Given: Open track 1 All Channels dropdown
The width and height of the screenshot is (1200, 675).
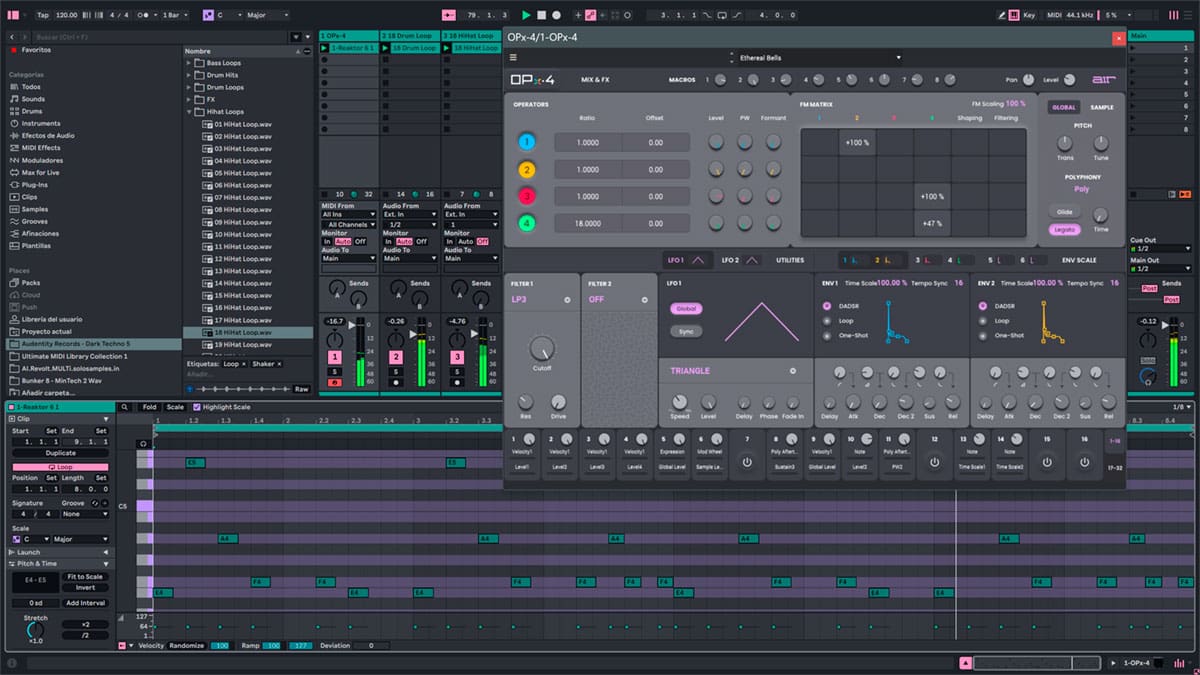Looking at the screenshot, I should coord(348,224).
